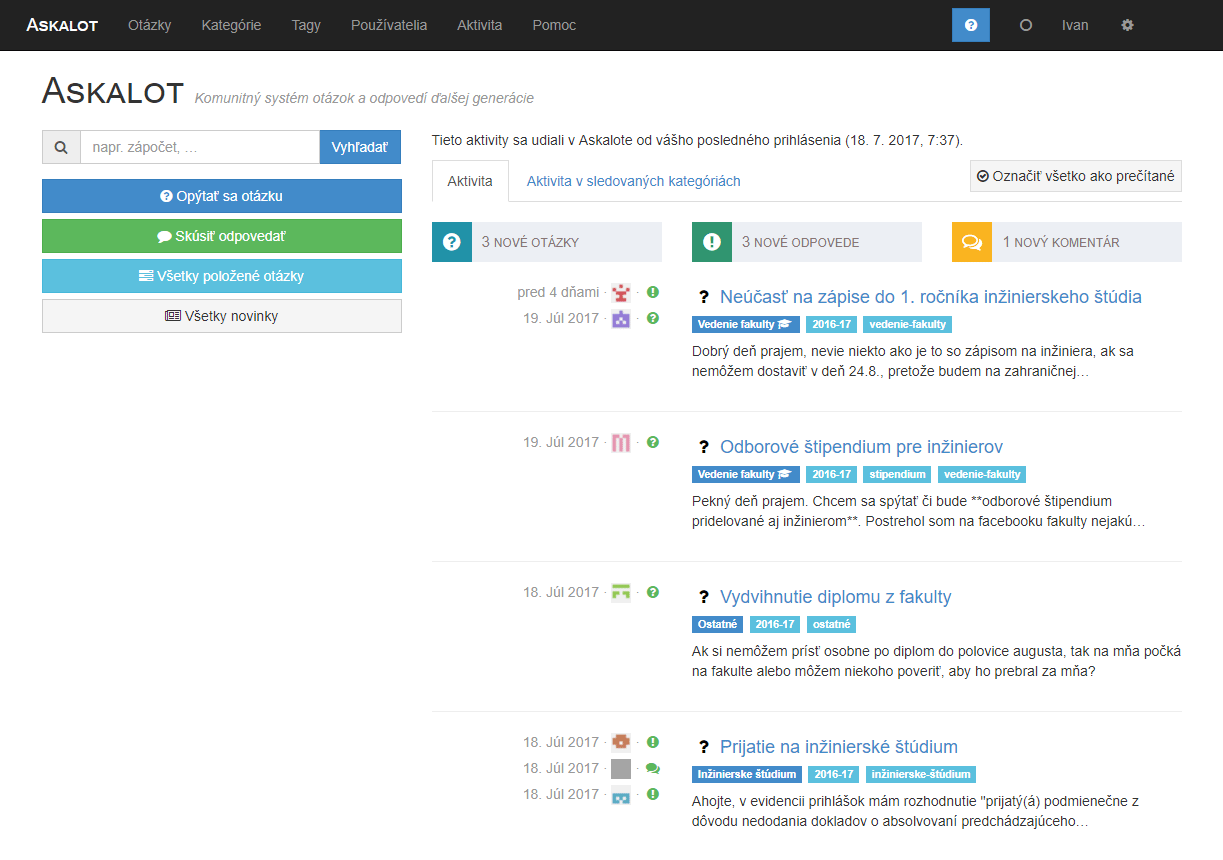Open the Kategórie menu item
This screenshot has width=1223, height=860.
[231, 25]
